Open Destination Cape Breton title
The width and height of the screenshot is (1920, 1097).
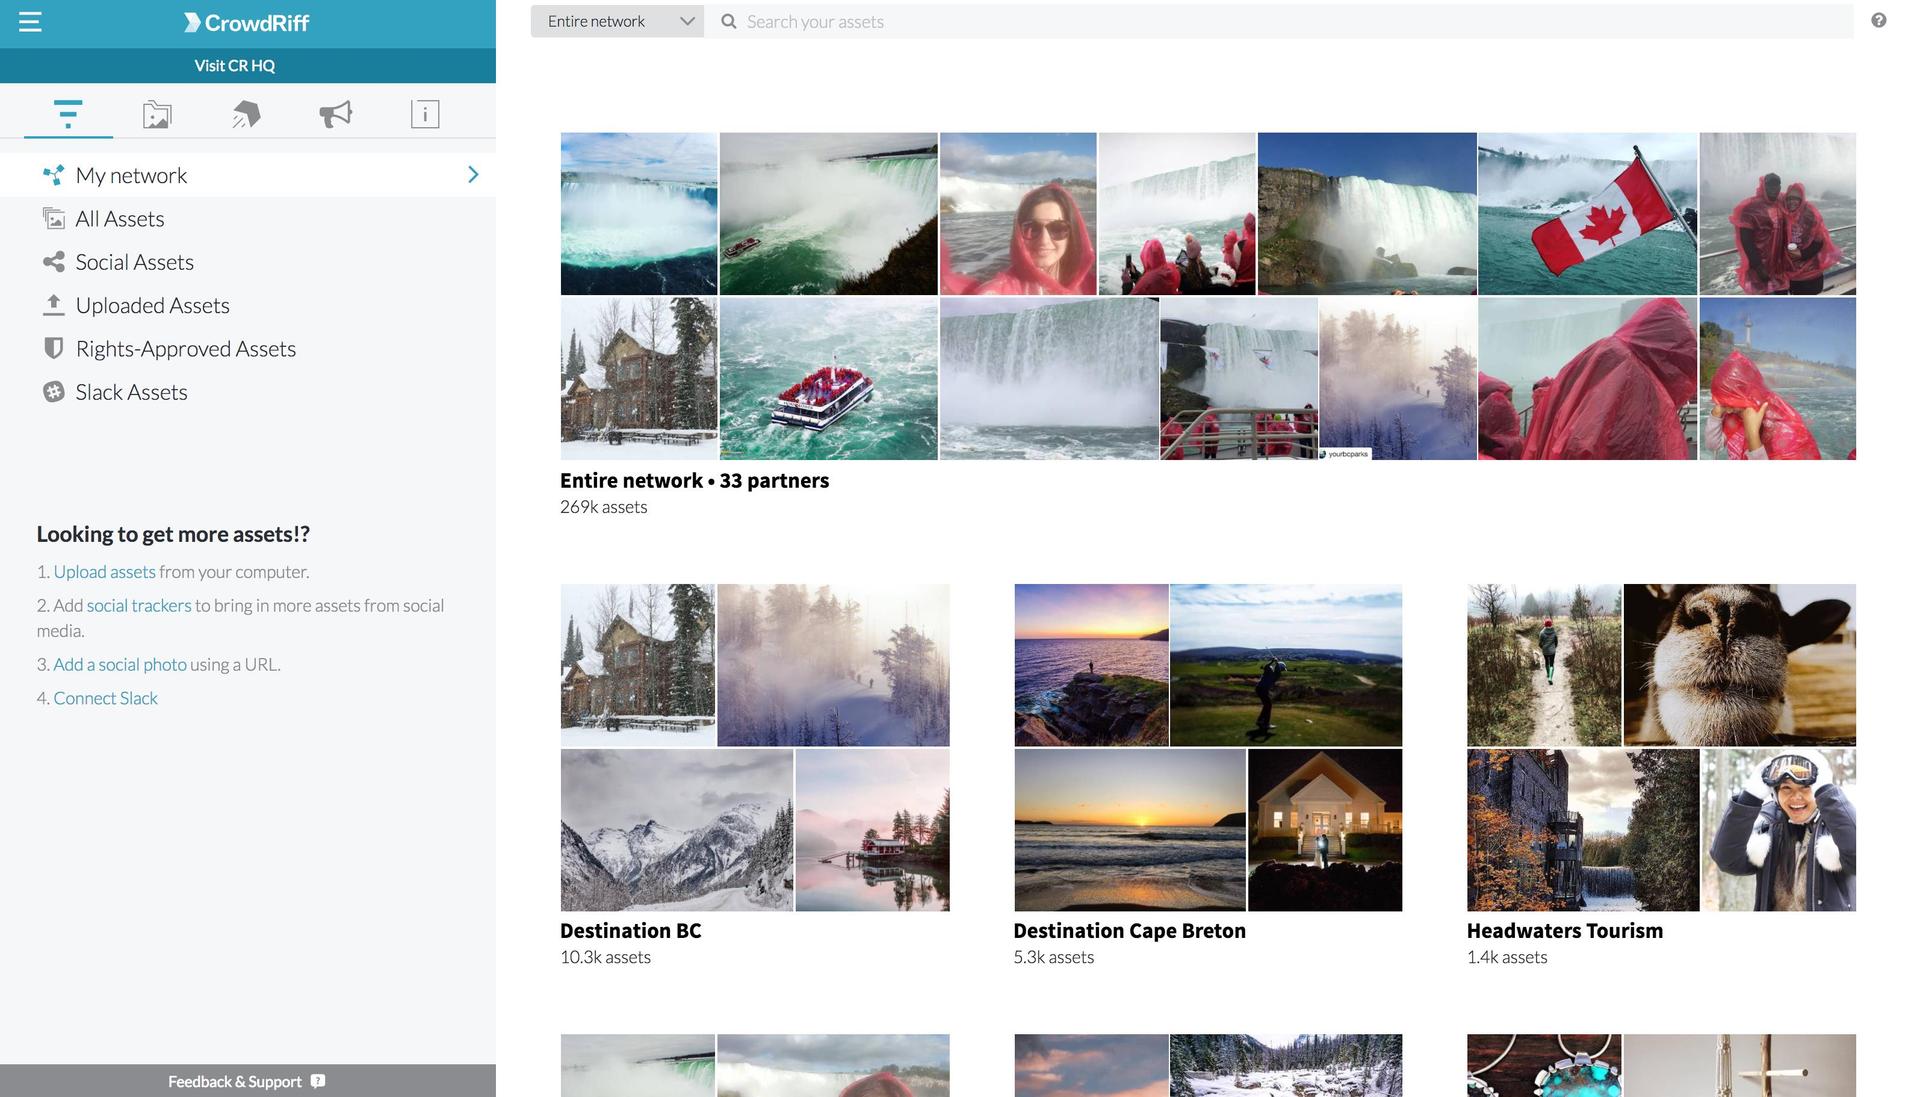(1129, 930)
